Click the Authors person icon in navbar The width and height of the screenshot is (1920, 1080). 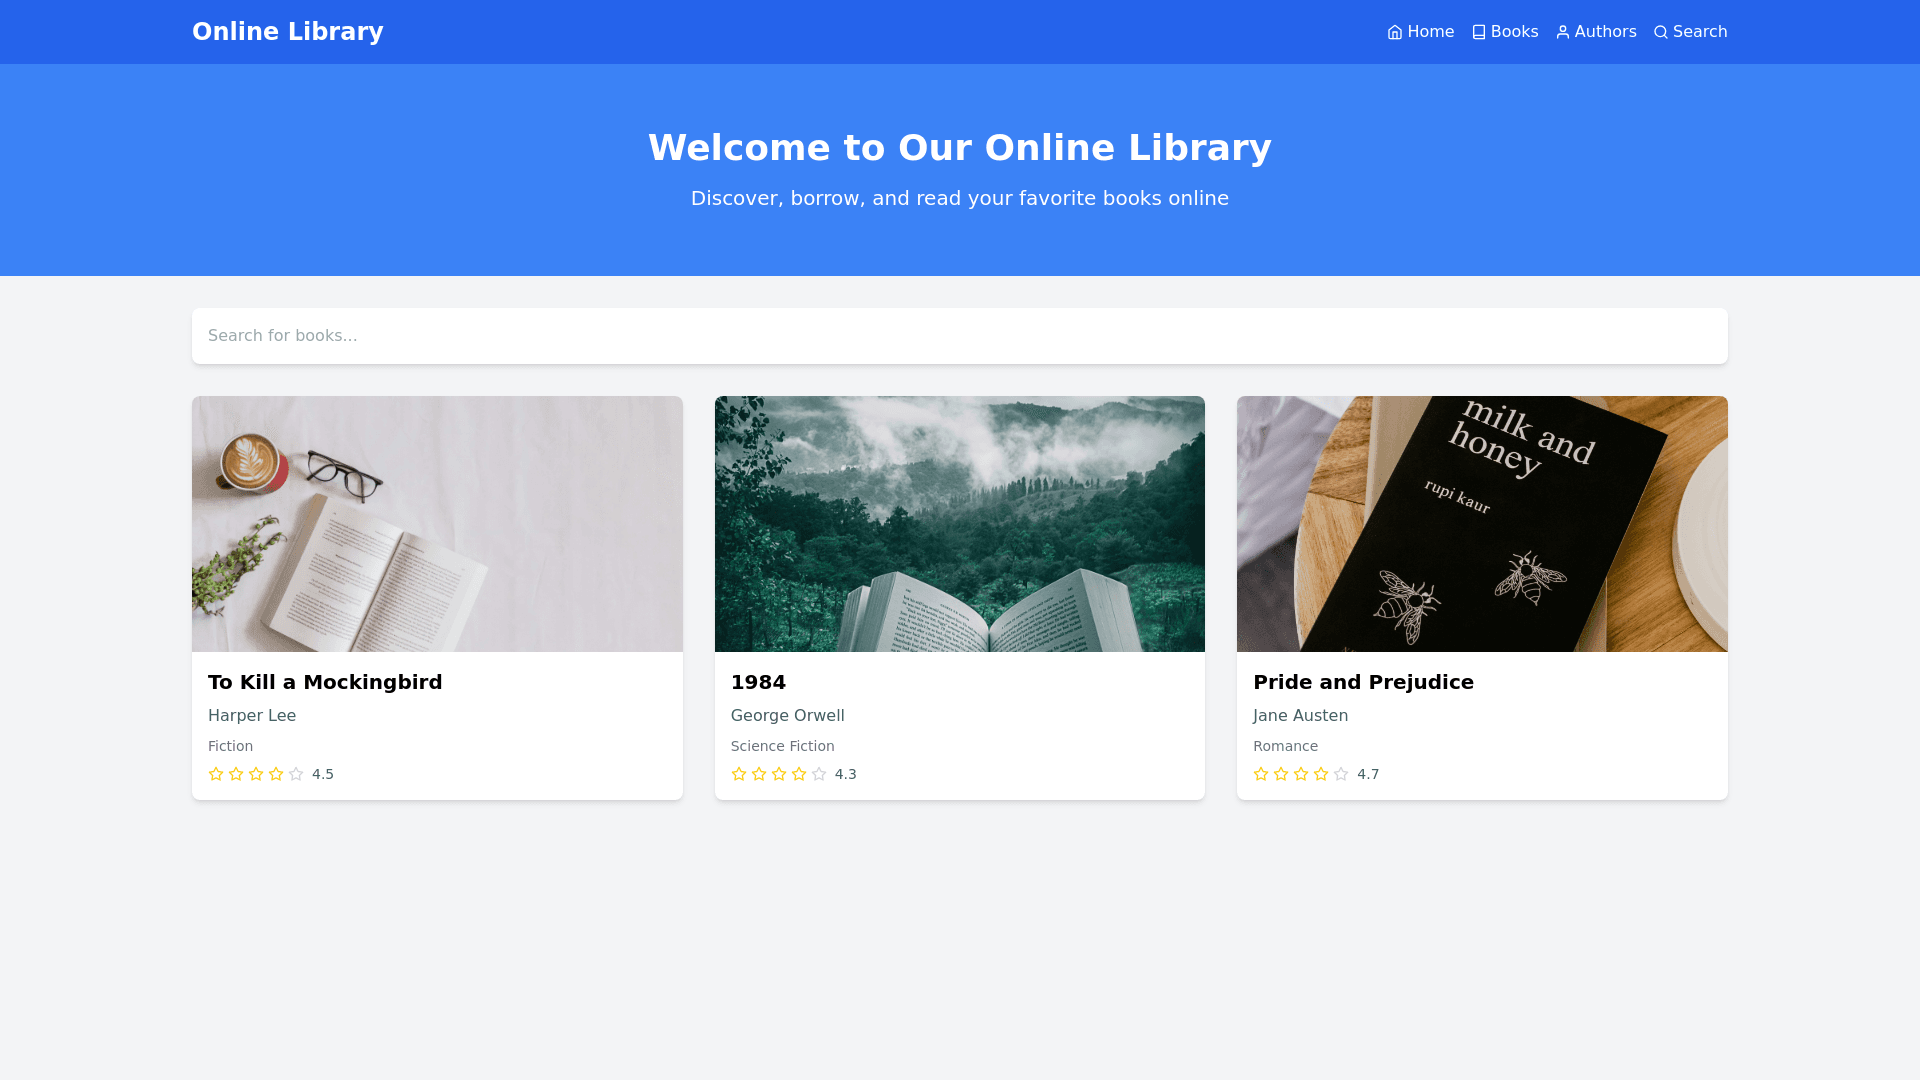(1563, 32)
